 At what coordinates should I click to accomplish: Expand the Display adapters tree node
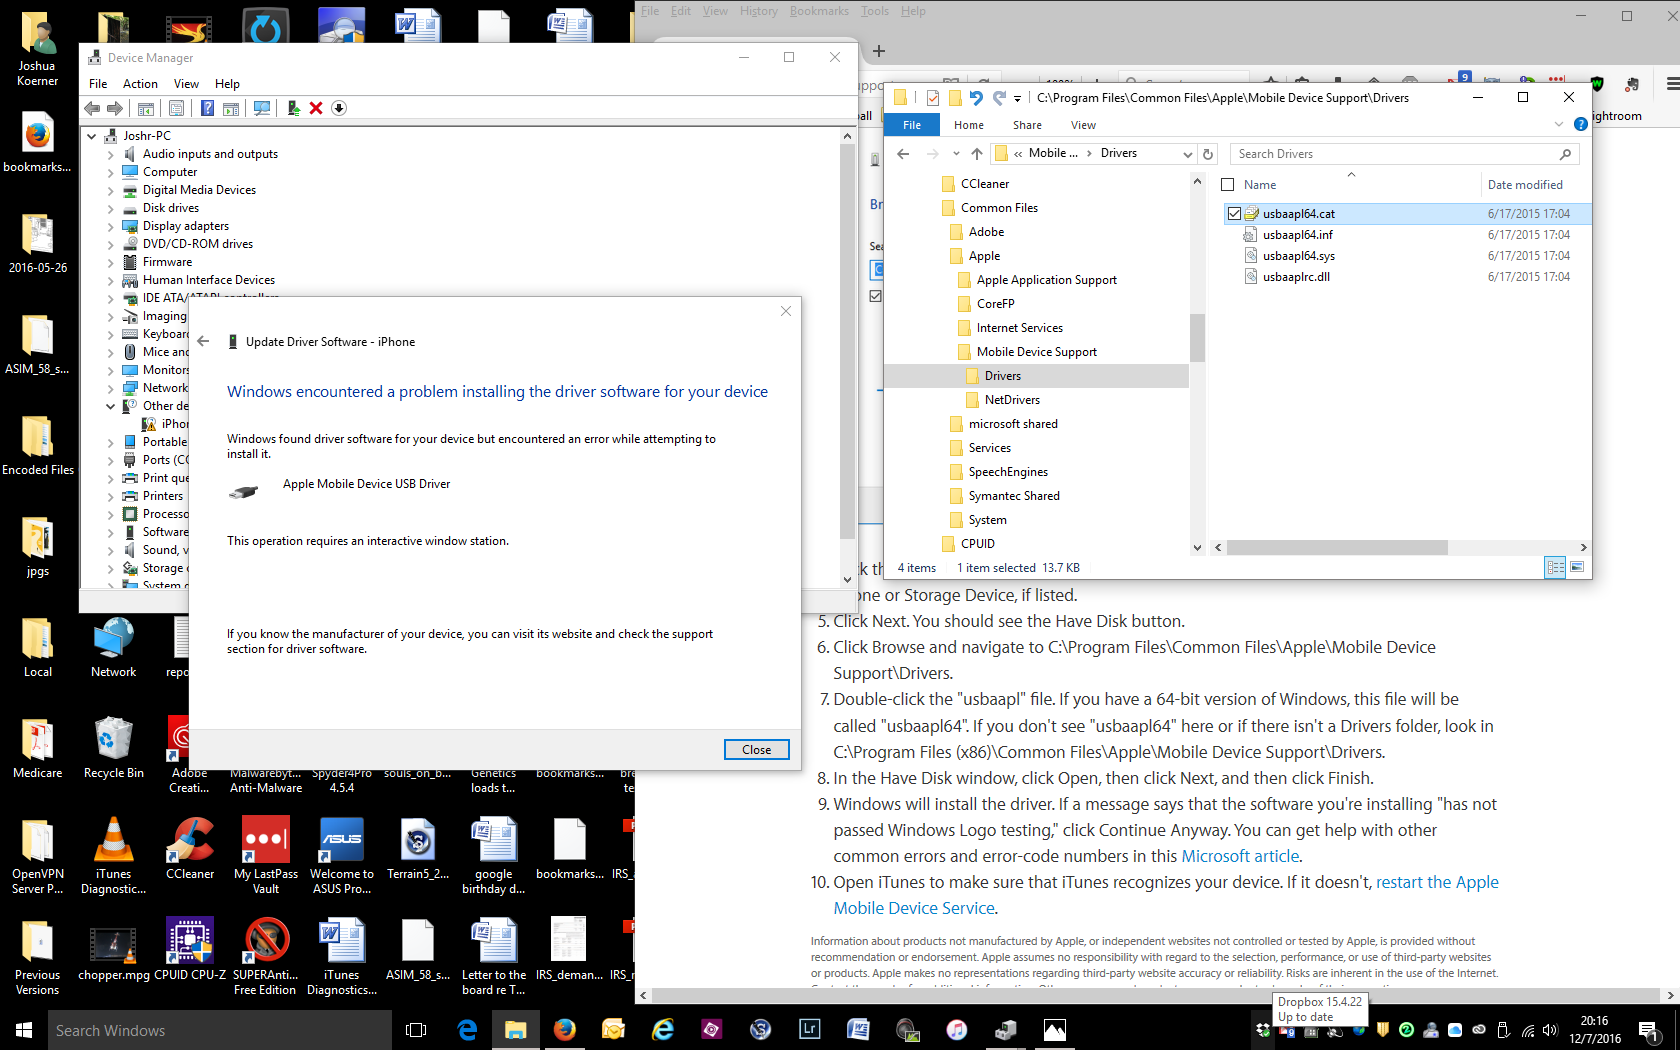[110, 226]
